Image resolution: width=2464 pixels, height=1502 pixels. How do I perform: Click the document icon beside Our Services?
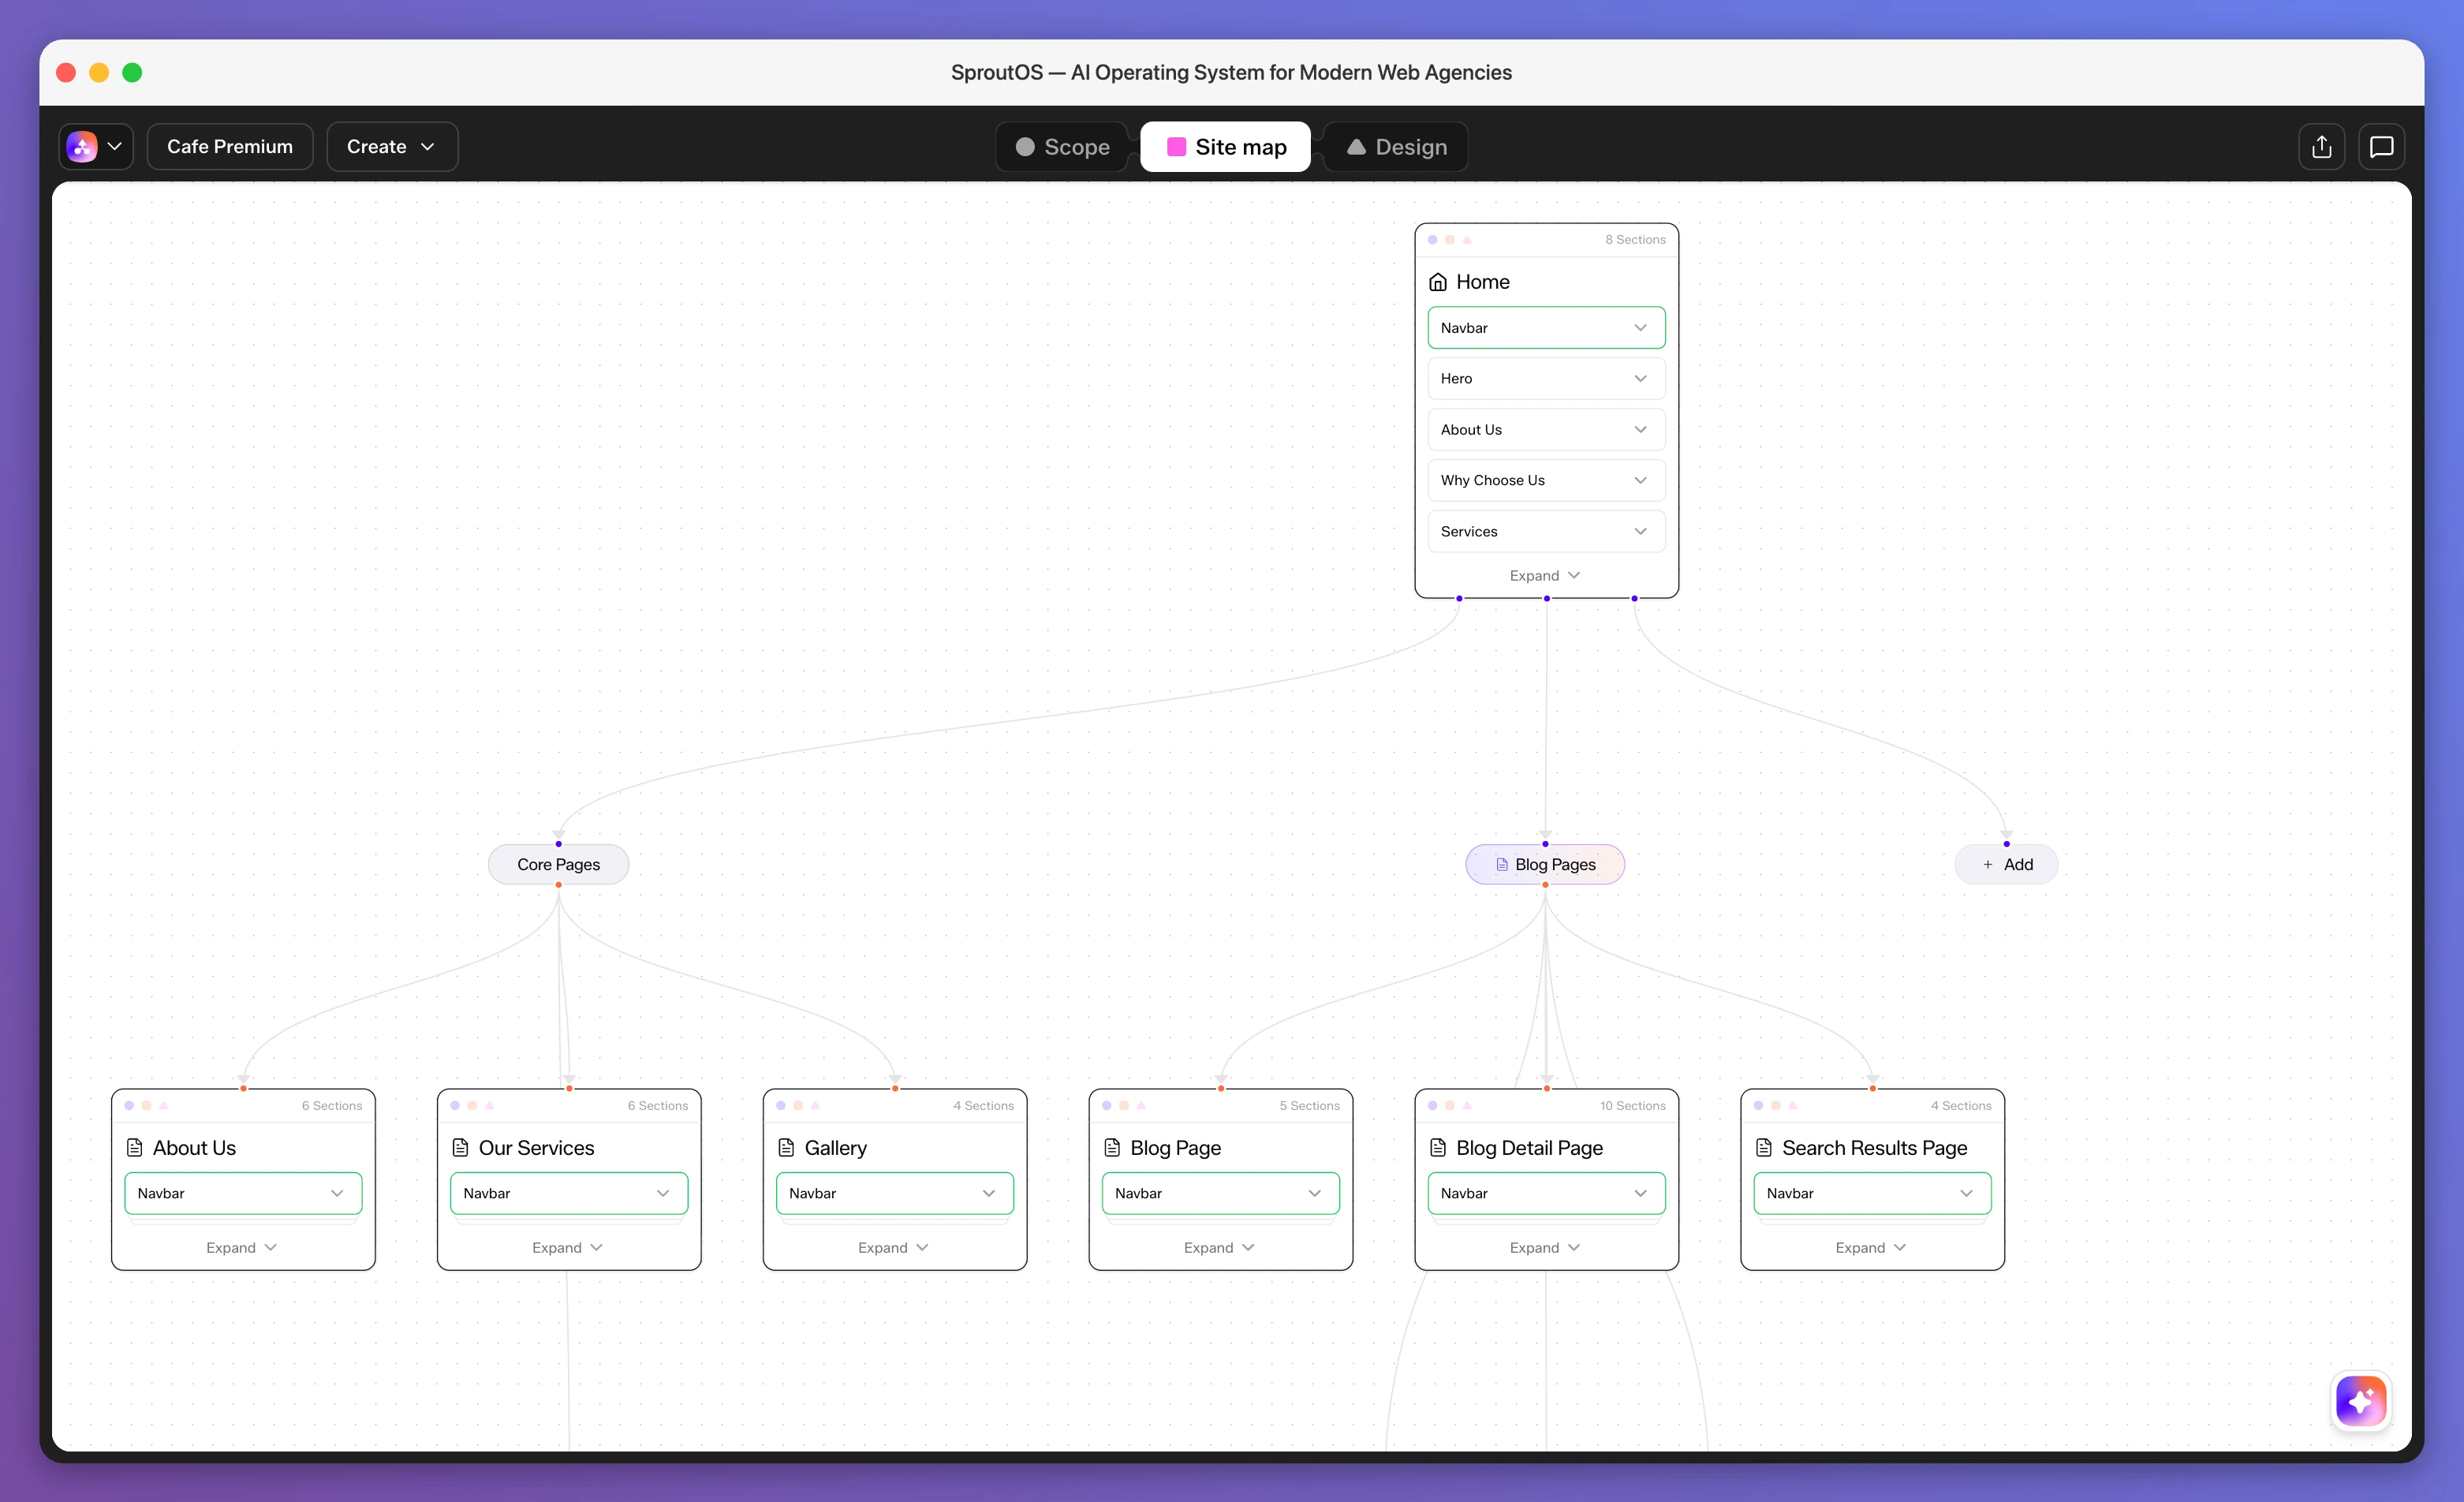click(461, 1148)
